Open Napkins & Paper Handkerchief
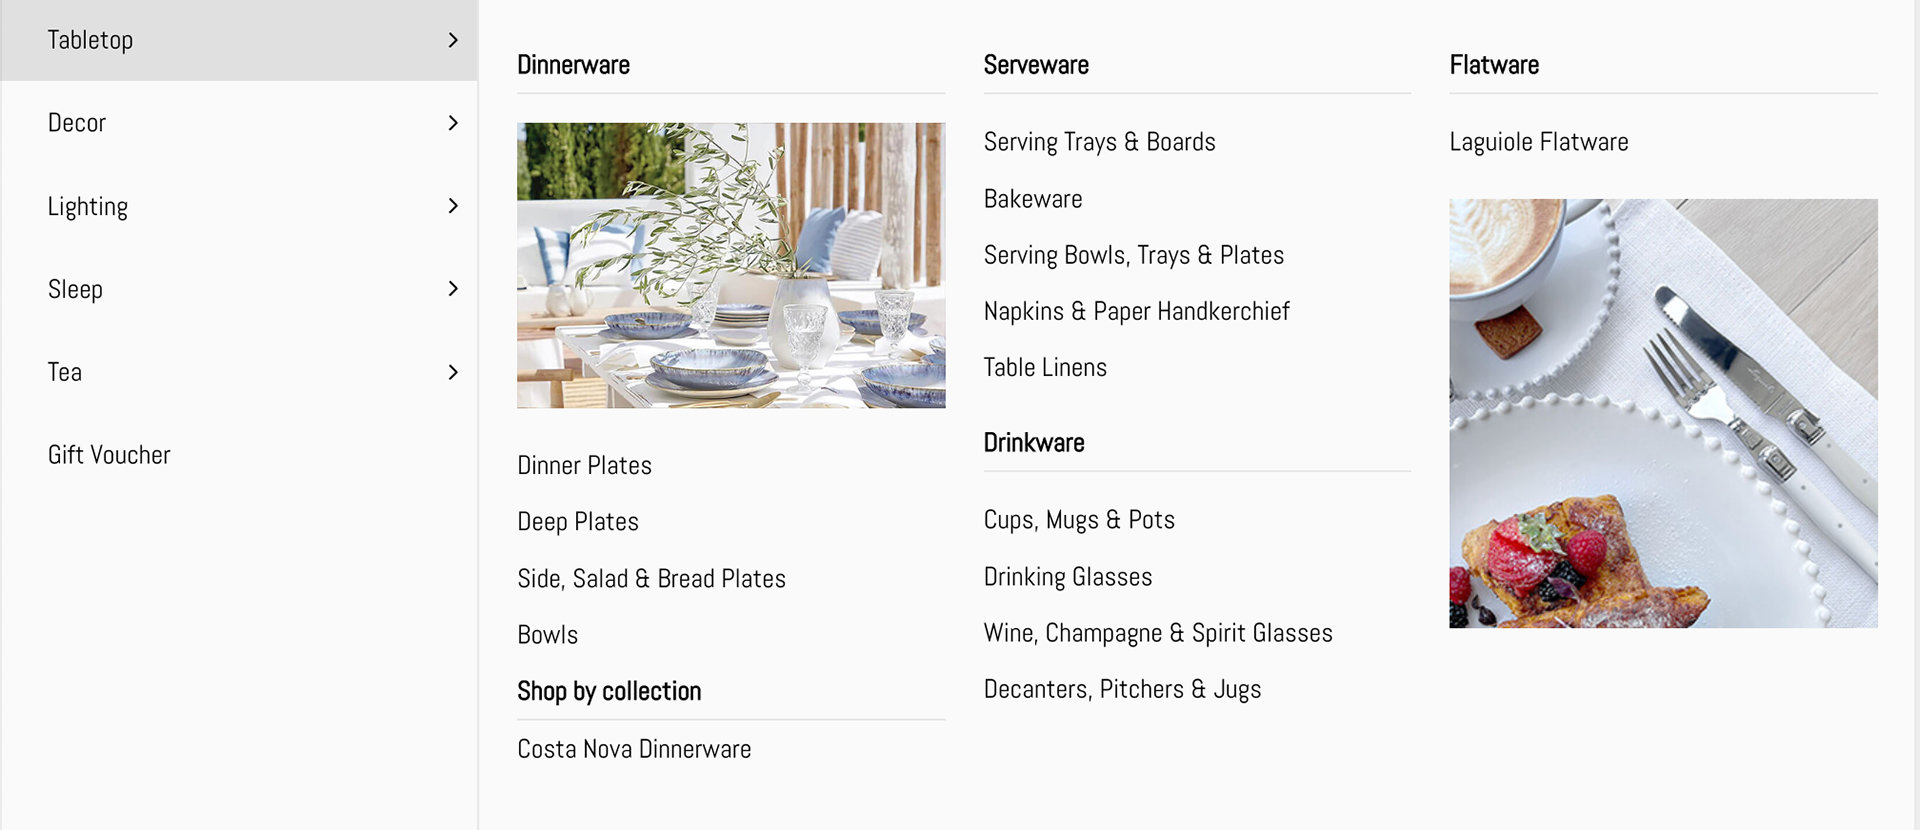1920x830 pixels. tap(1136, 311)
